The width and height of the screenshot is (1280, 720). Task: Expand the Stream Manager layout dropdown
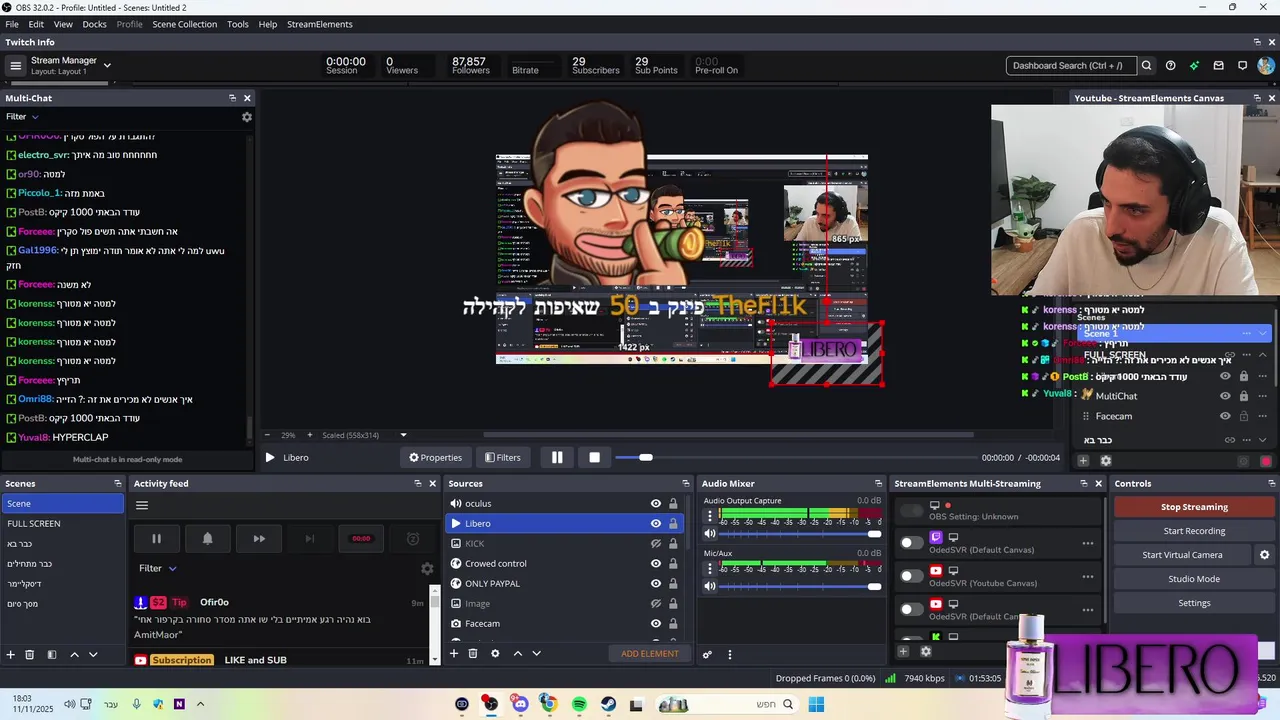[x=107, y=66]
